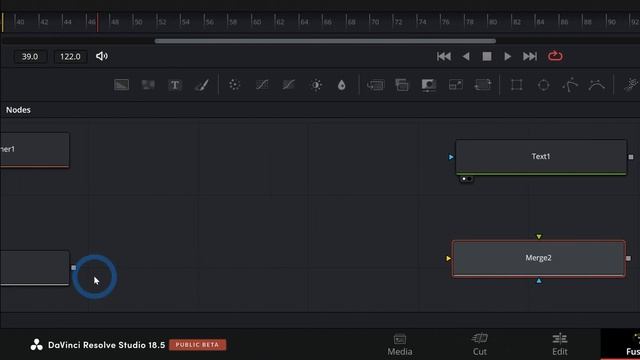This screenshot has width=640, height=360.
Task: Add a Merge node from the toolbar
Action: point(376,85)
